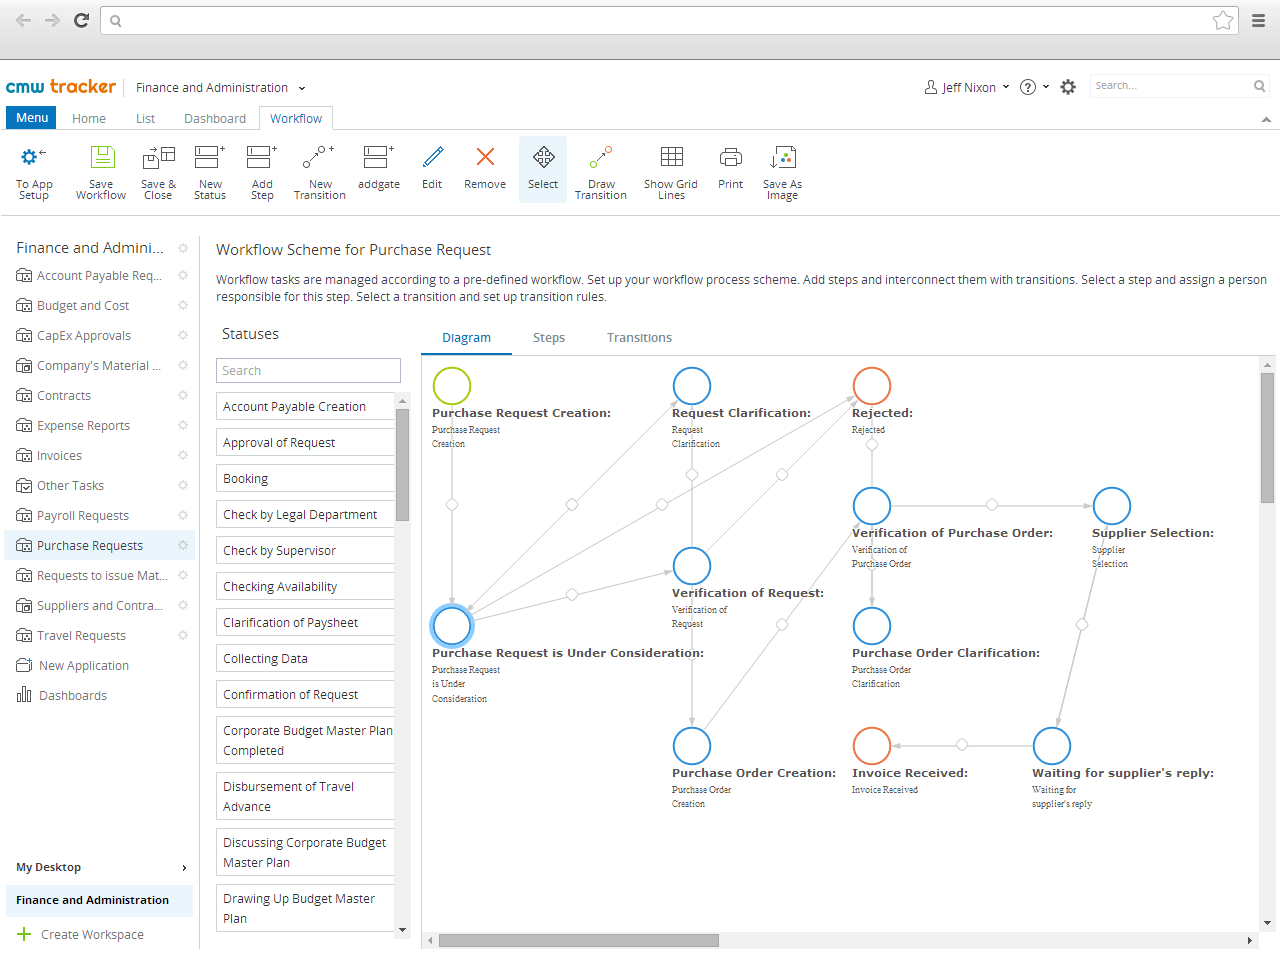Toggle the Select mode tool

tap(542, 170)
